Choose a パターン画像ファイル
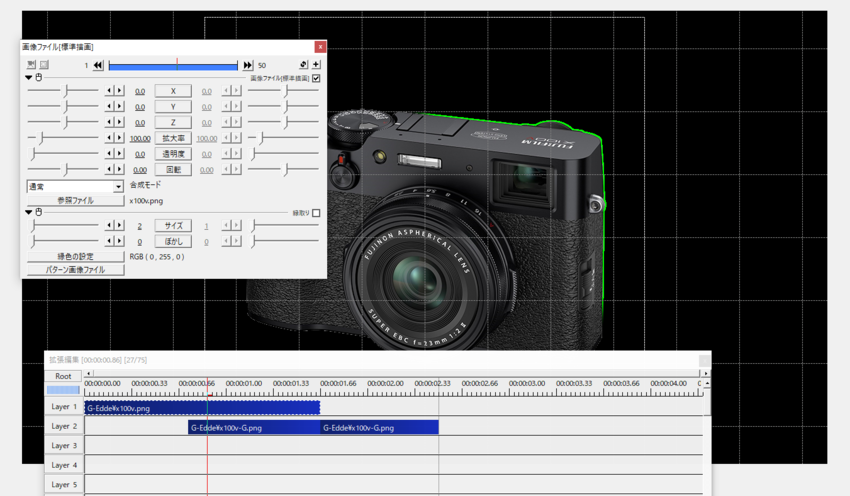 point(75,269)
